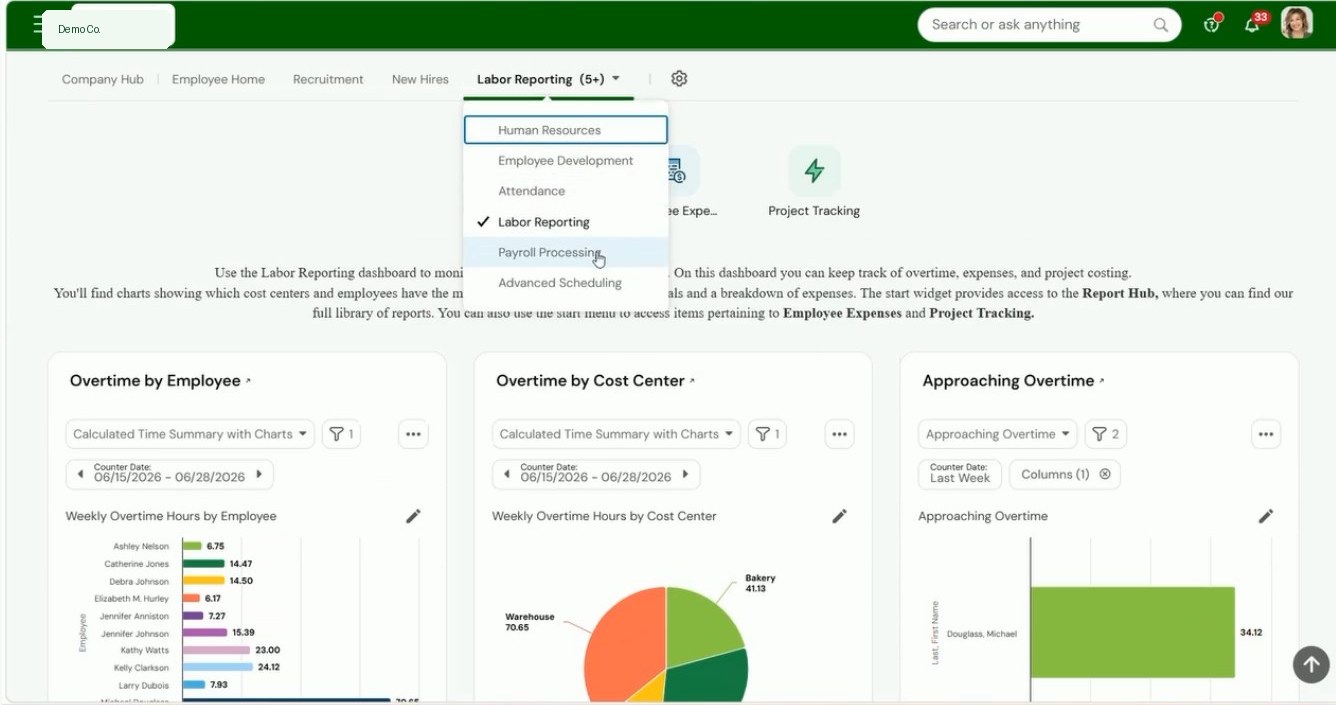Viewport: 1336px width, 705px height.
Task: Go to previous date range in Overtime by Employee
Action: coord(80,474)
